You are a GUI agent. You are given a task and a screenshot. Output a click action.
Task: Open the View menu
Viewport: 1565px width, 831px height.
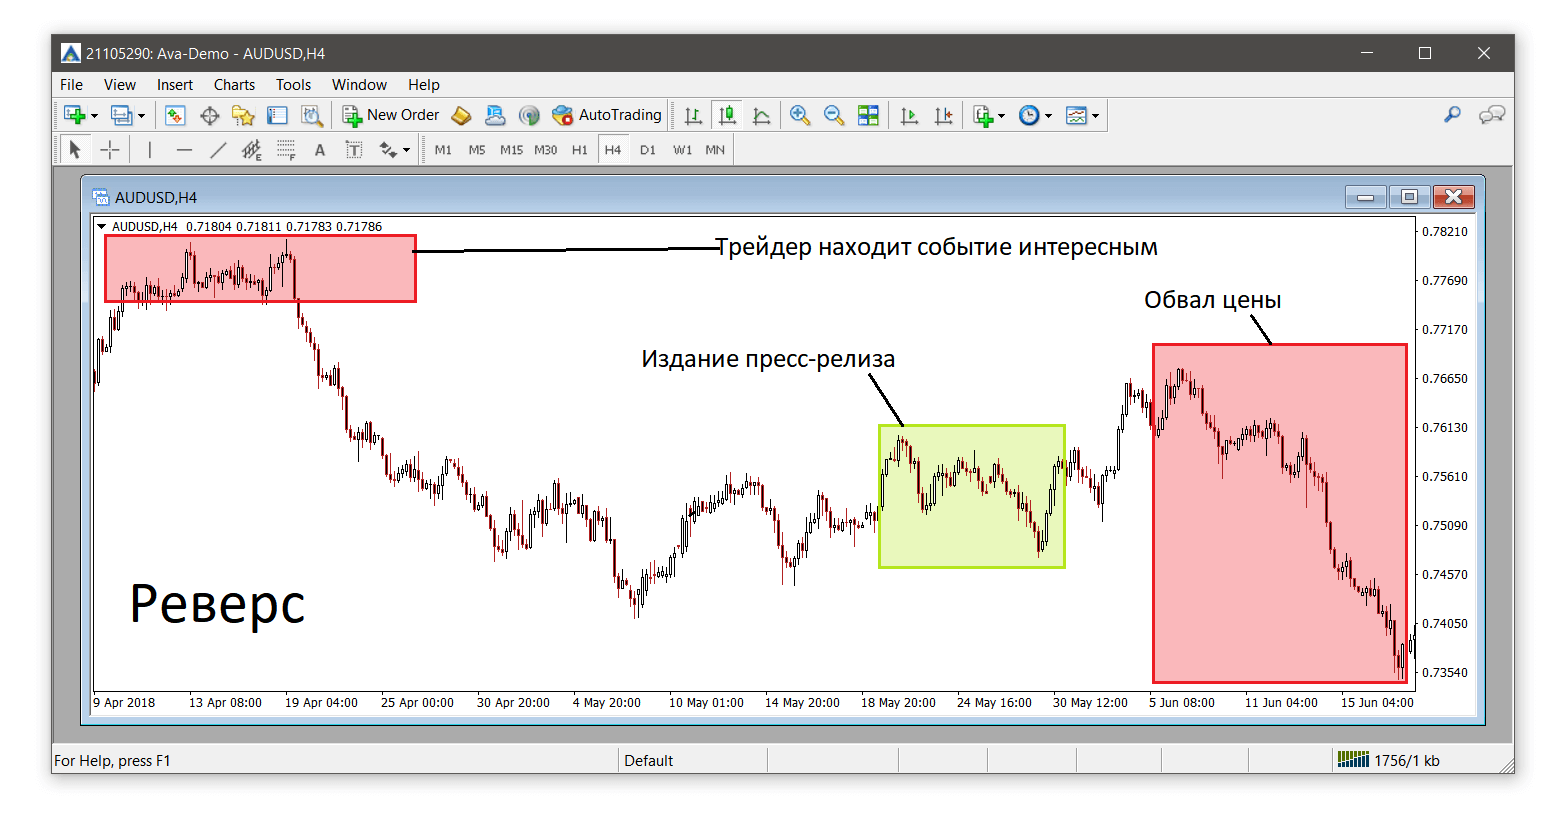point(120,85)
